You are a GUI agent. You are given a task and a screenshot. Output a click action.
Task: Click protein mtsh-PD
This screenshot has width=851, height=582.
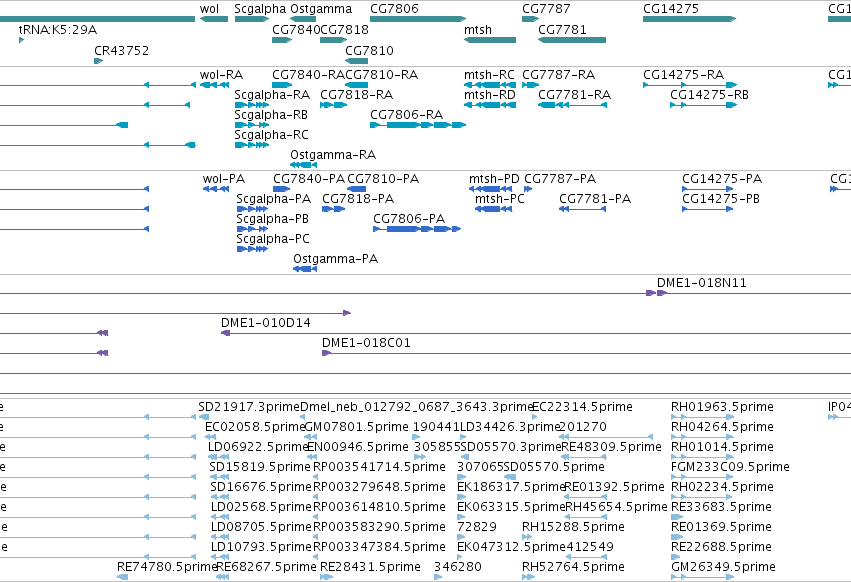491,189
